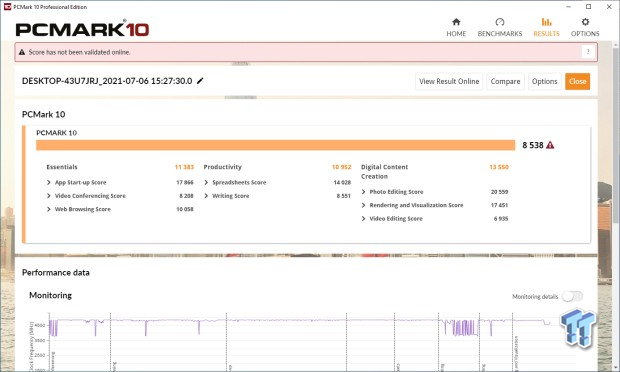
Task: Click the Essentials score 11 383
Action: click(184, 167)
